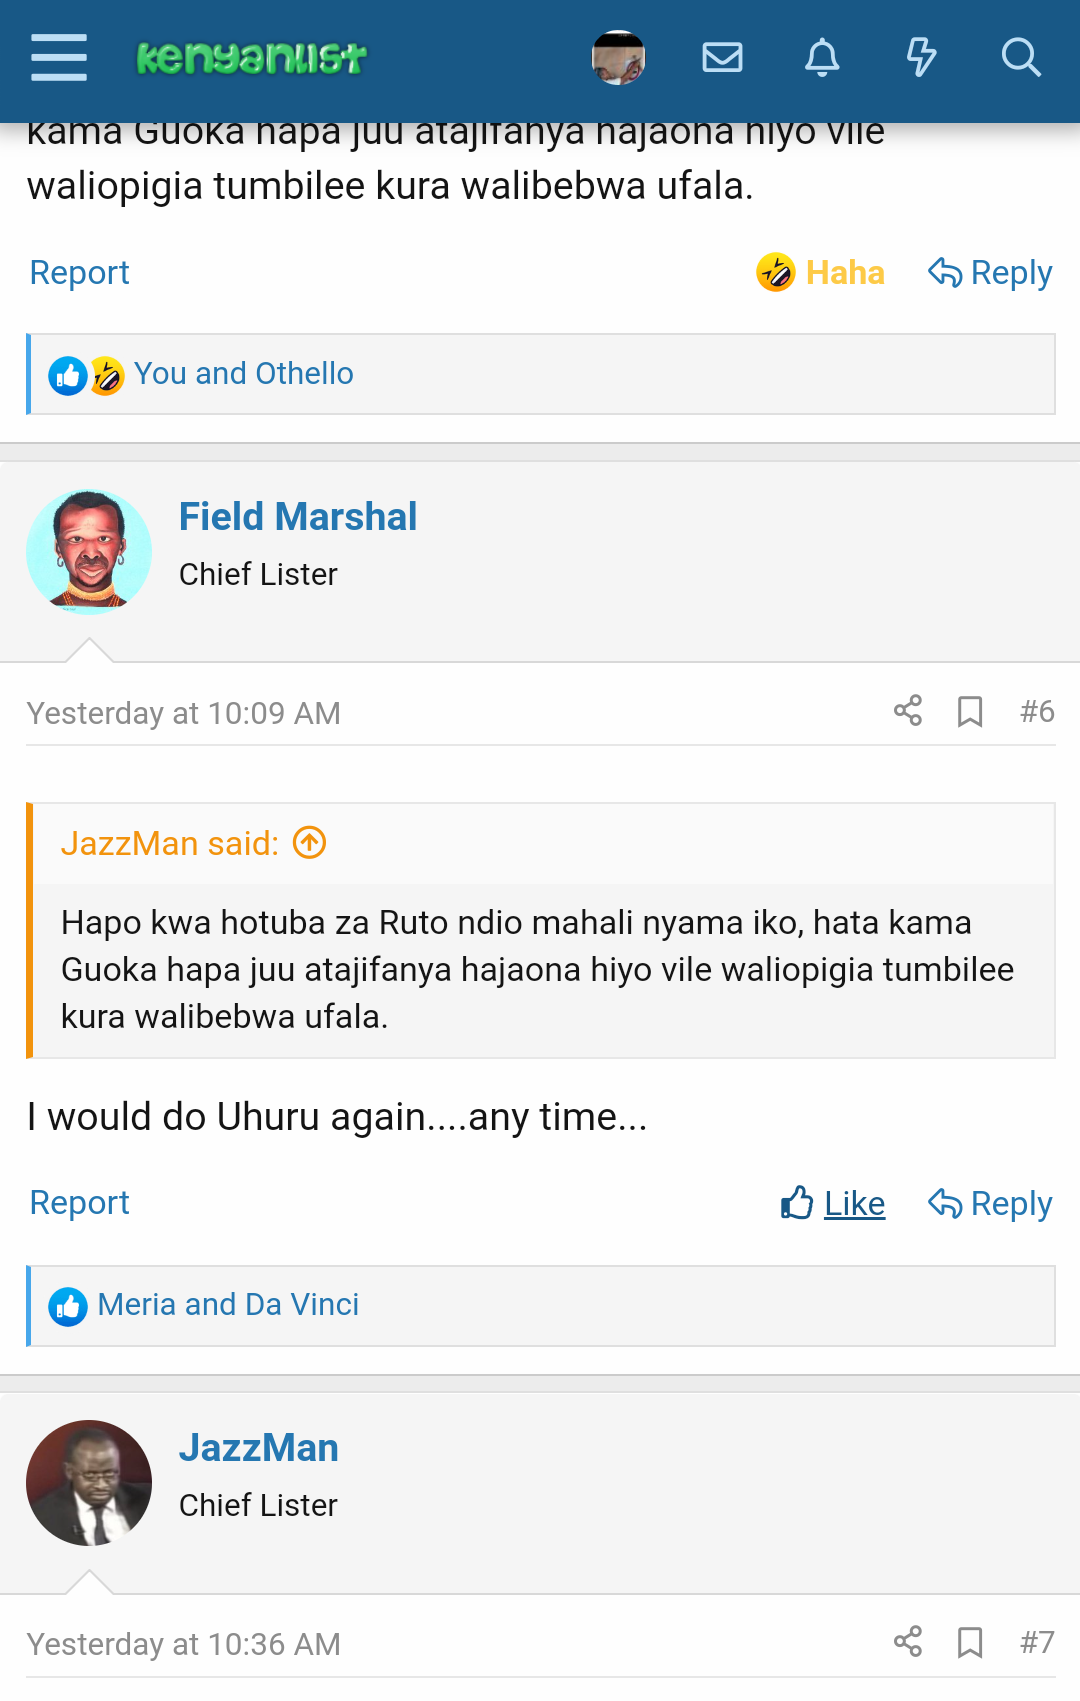Open the search magnifier icon
Image resolution: width=1080 pixels, height=1701 pixels.
(1021, 58)
